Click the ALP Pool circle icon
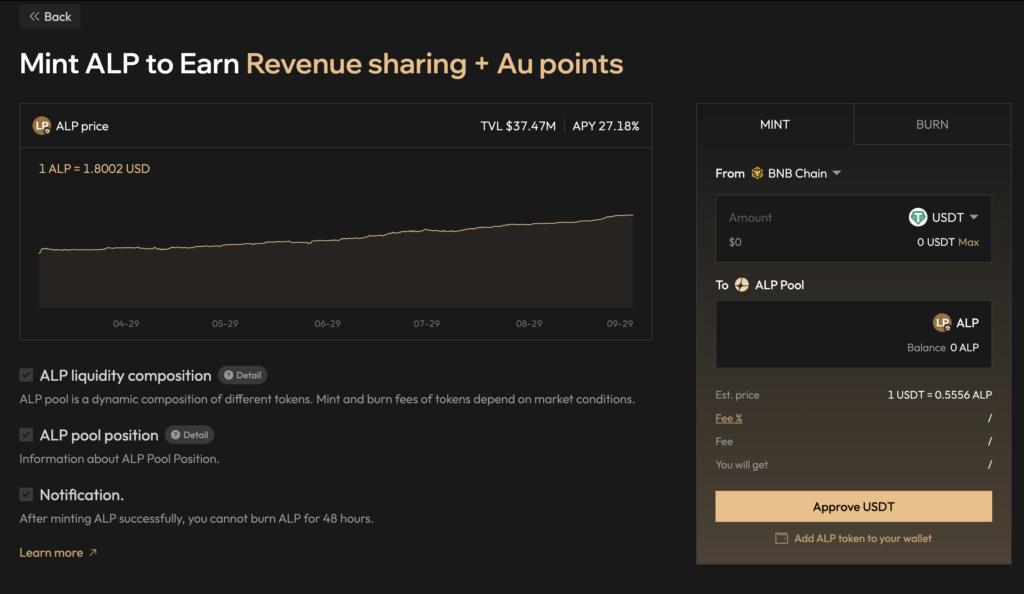The image size is (1024, 594). click(742, 285)
